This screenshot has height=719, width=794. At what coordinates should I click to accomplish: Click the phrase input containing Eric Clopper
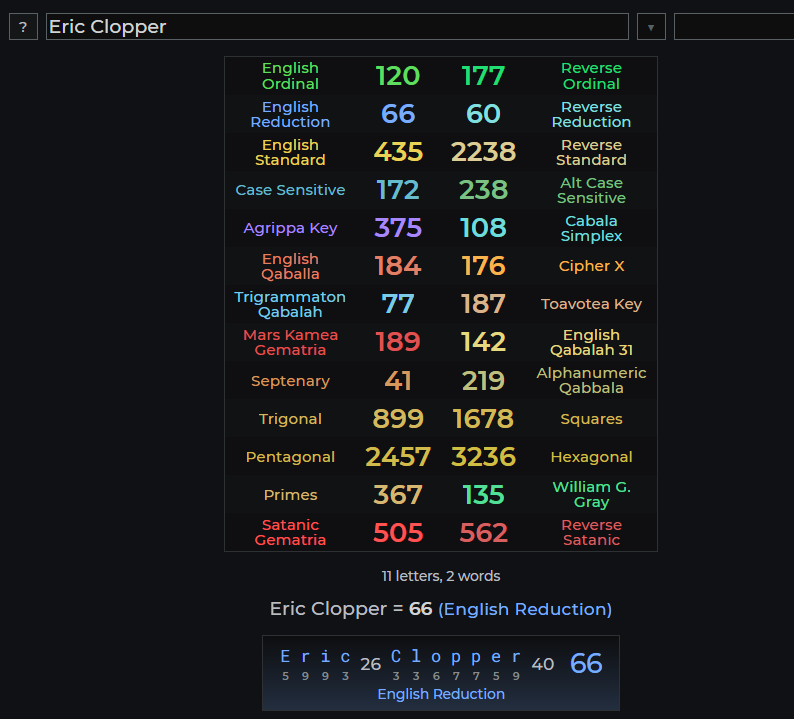337,27
